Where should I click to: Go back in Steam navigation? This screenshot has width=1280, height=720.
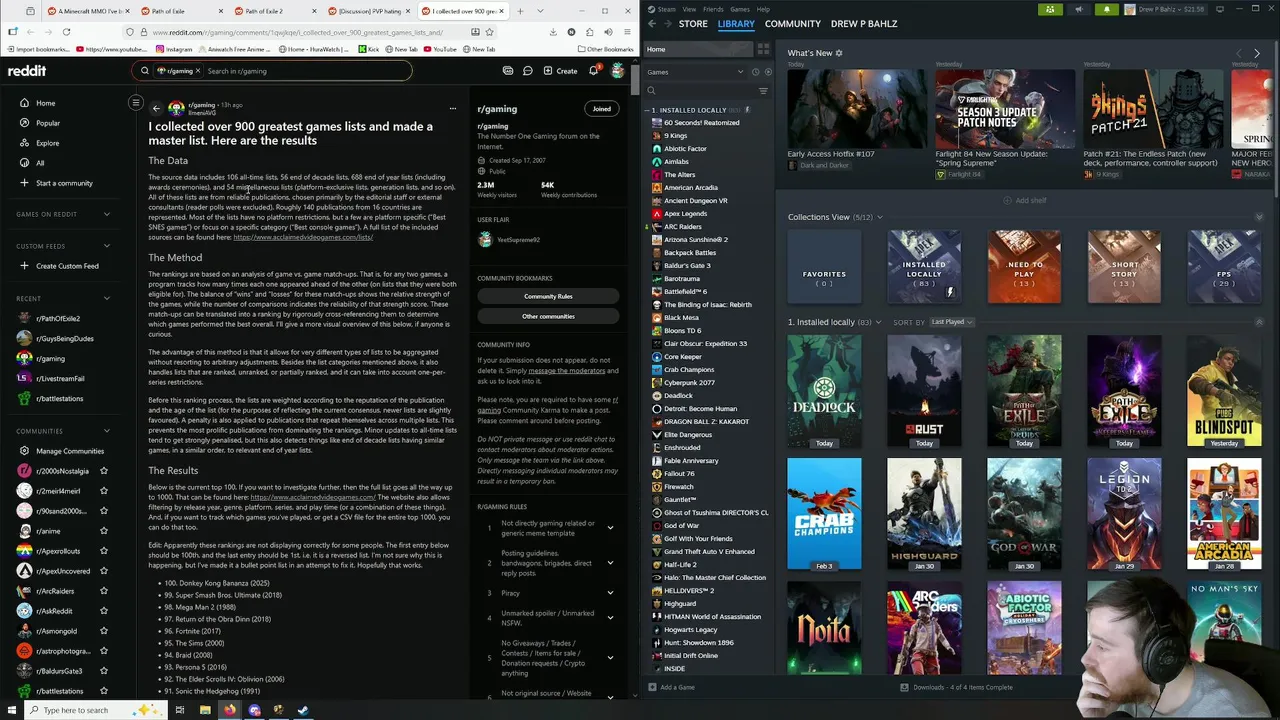pos(652,24)
